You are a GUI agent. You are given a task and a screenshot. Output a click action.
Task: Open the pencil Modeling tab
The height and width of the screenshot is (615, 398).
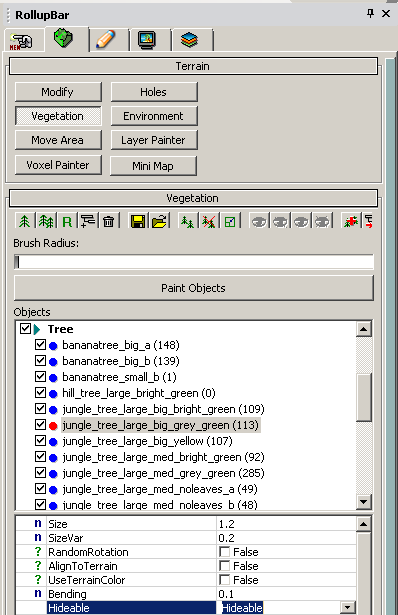tap(105, 40)
